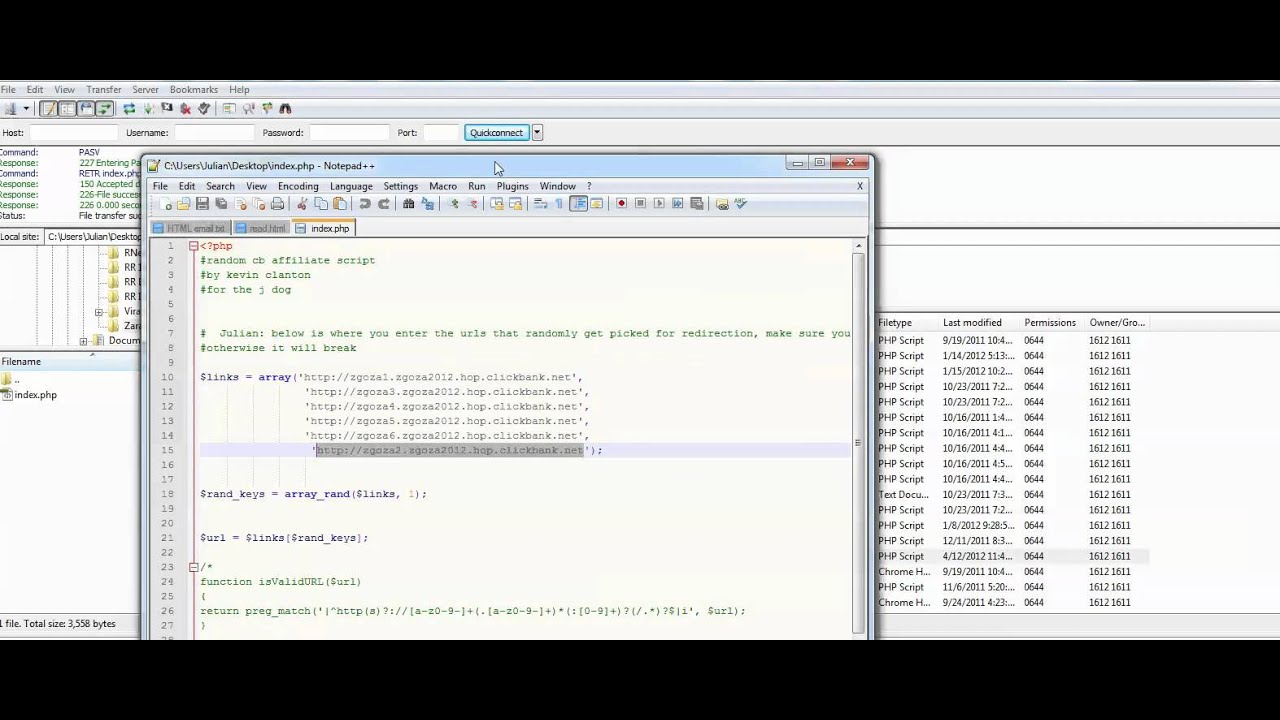
Task: Toggle FileZilla local directory tree display
Action: 68,108
